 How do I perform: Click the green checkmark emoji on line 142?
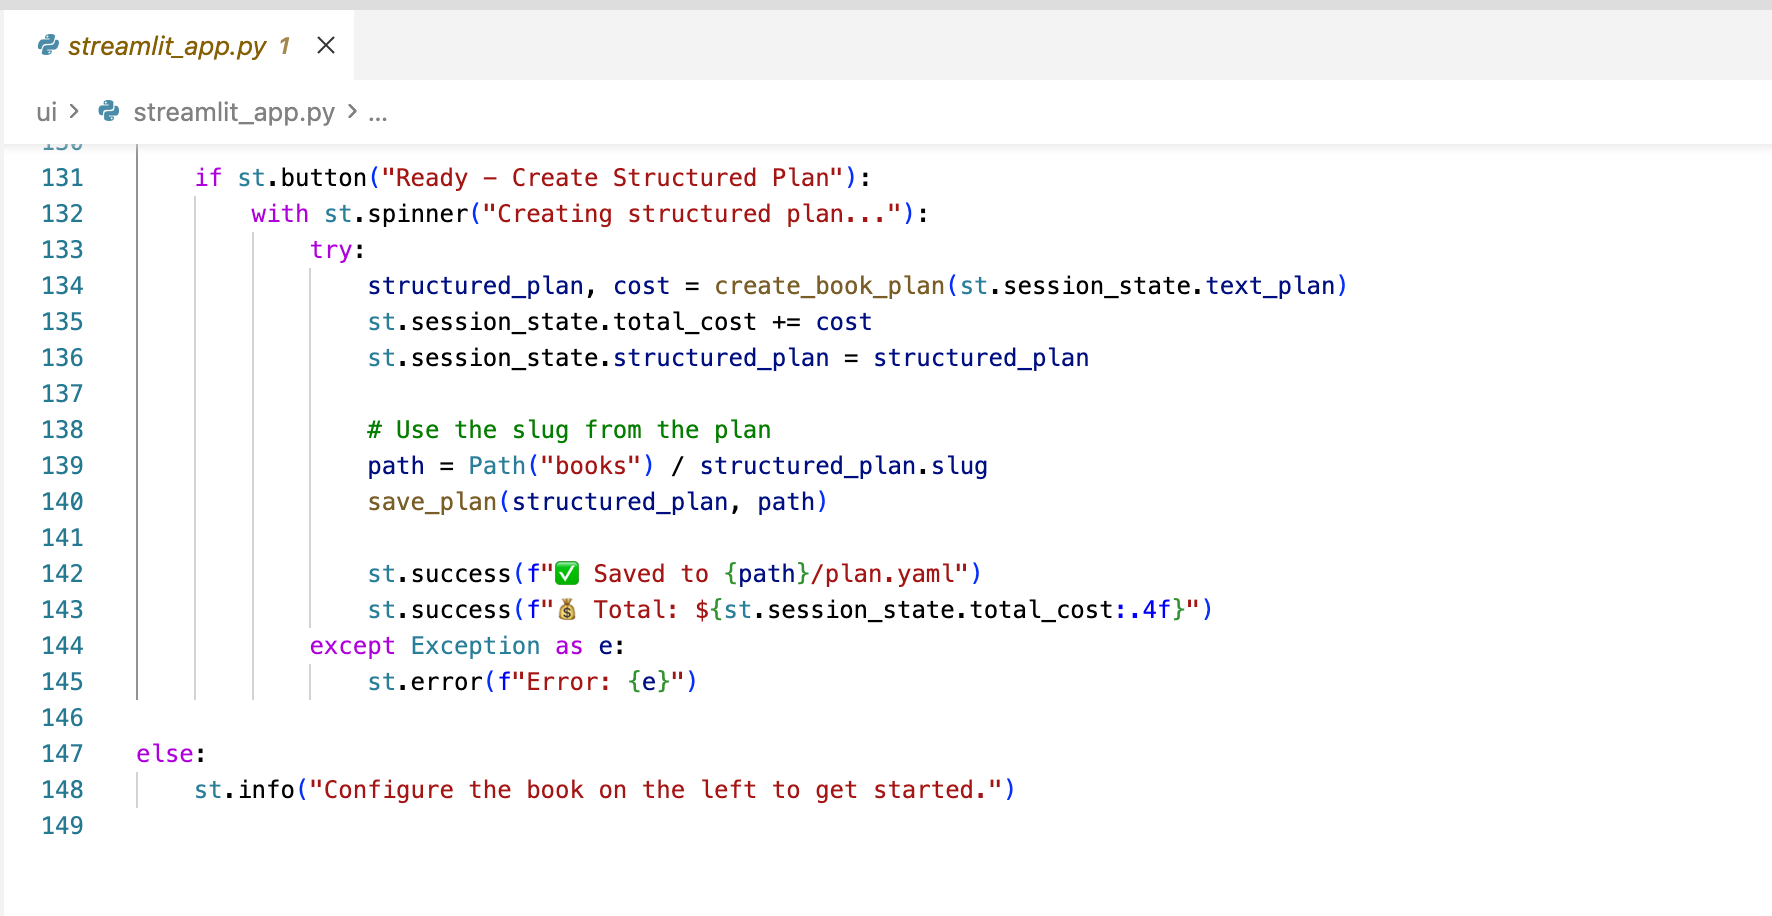click(567, 573)
